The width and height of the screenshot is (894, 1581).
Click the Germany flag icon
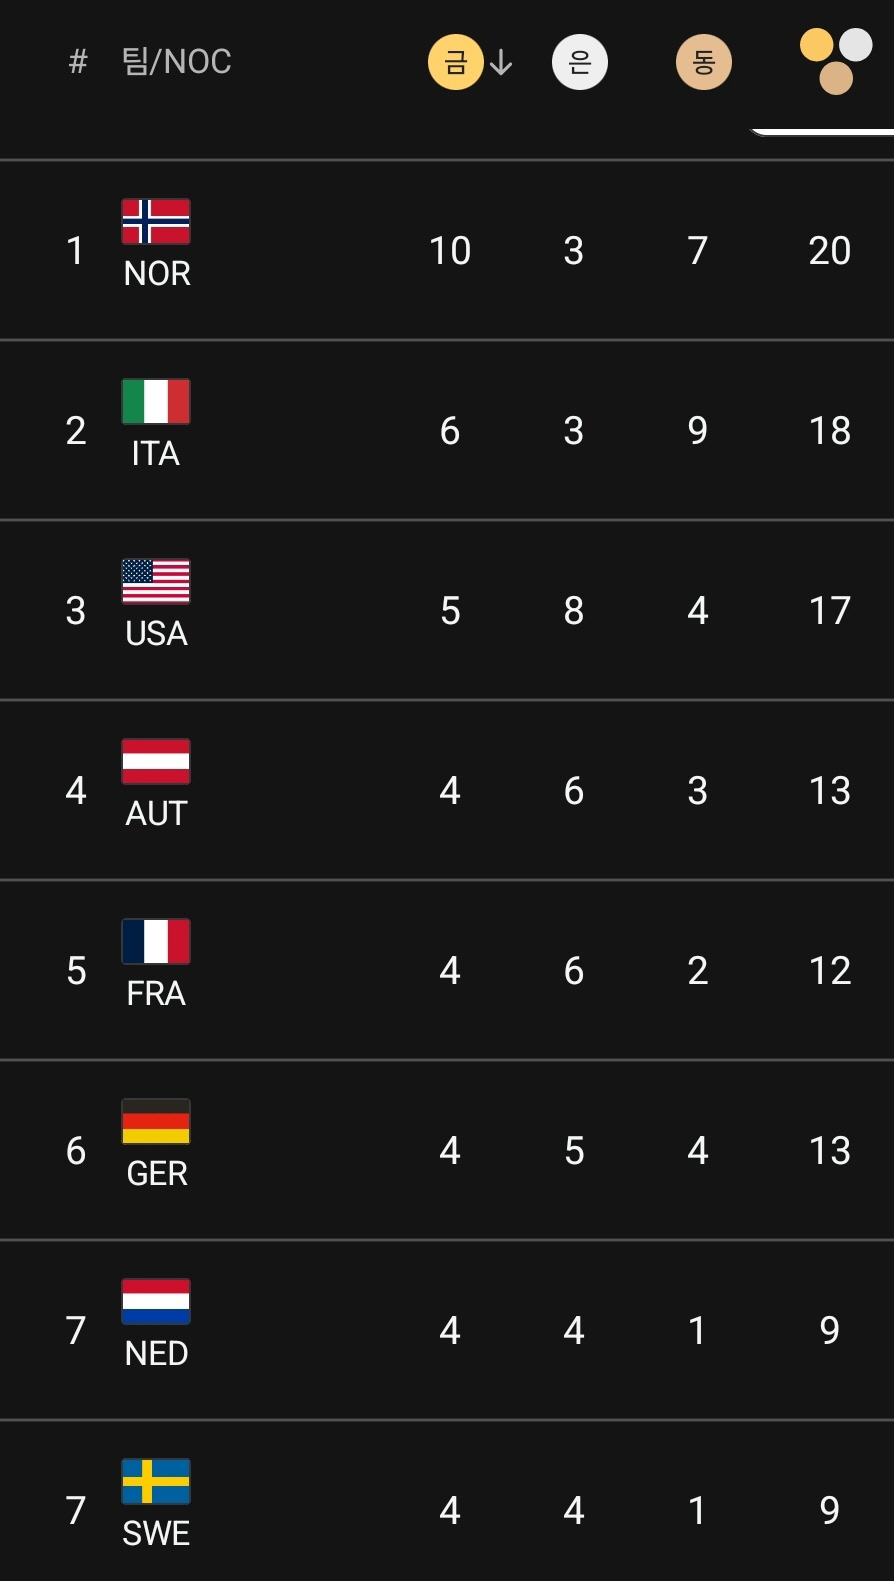(x=156, y=1121)
